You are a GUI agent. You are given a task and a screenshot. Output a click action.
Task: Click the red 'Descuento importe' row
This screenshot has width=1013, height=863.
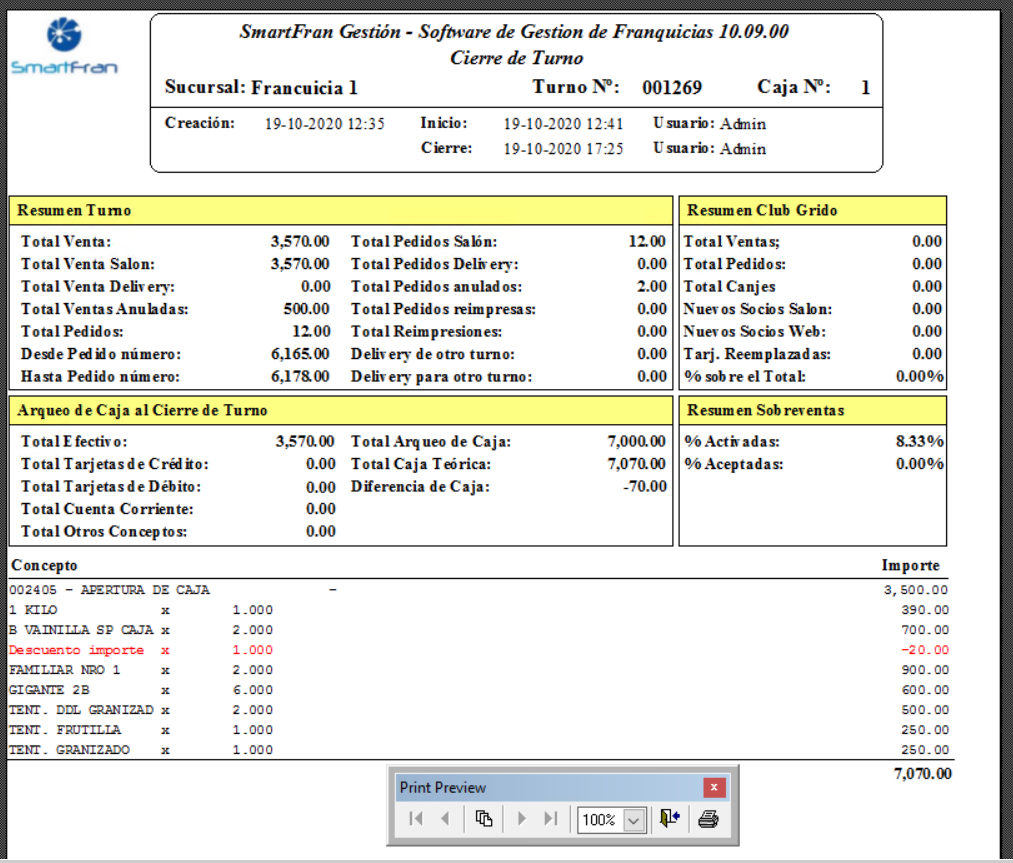click(x=479, y=650)
